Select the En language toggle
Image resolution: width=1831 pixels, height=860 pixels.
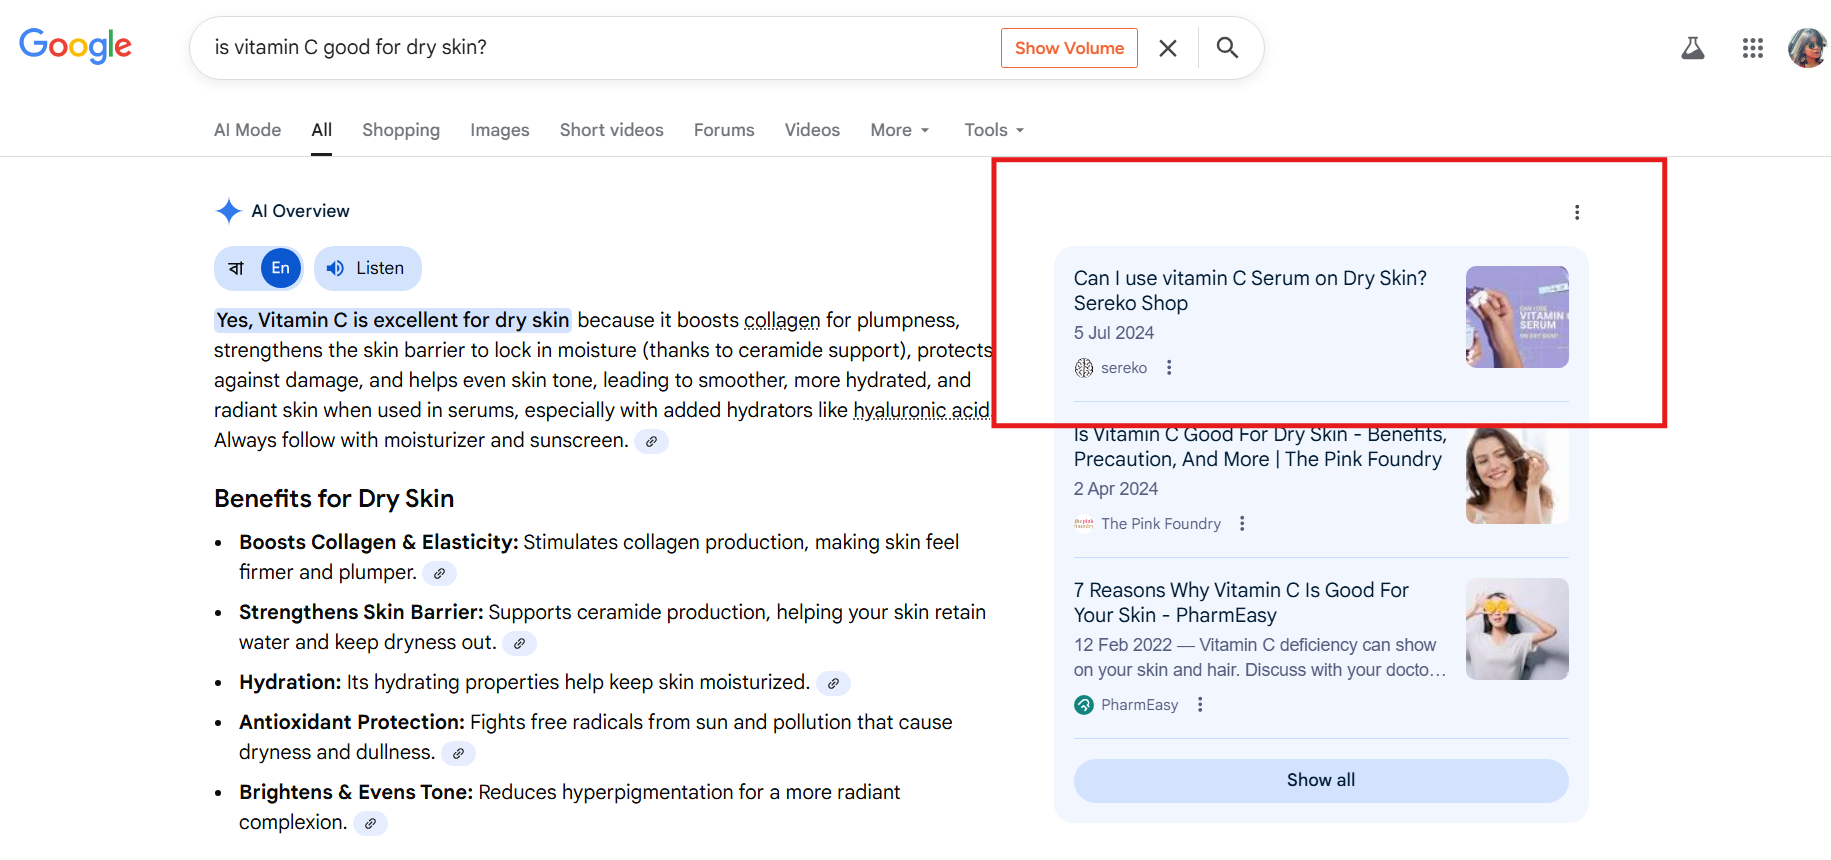(x=281, y=268)
